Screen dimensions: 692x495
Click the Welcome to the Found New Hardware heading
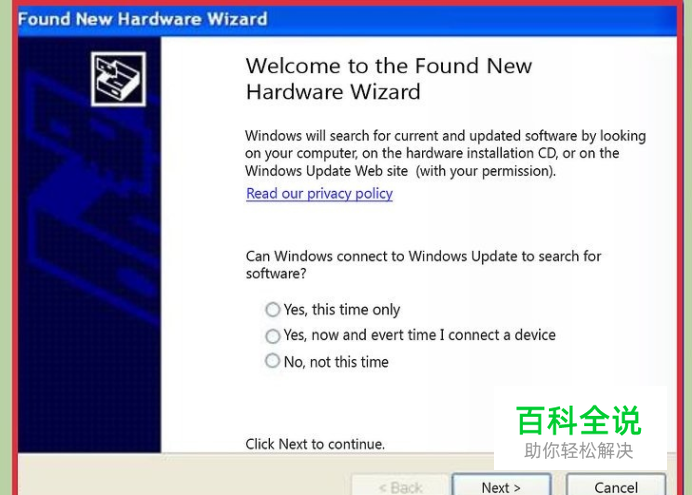[389, 79]
